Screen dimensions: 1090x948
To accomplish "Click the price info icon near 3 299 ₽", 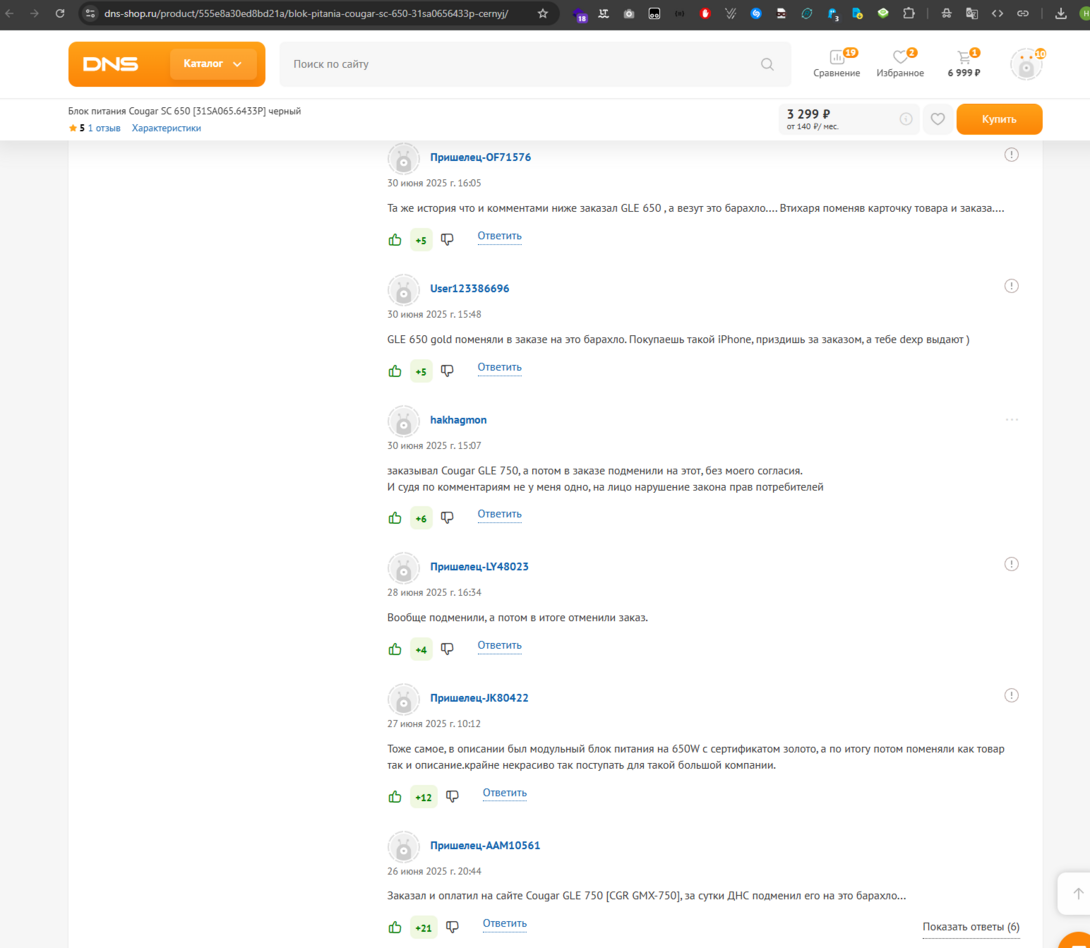I will 905,119.
